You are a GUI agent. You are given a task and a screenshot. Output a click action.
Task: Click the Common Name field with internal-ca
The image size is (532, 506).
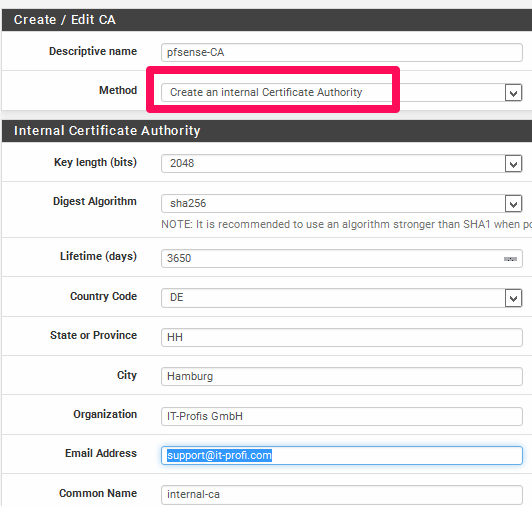point(342,494)
